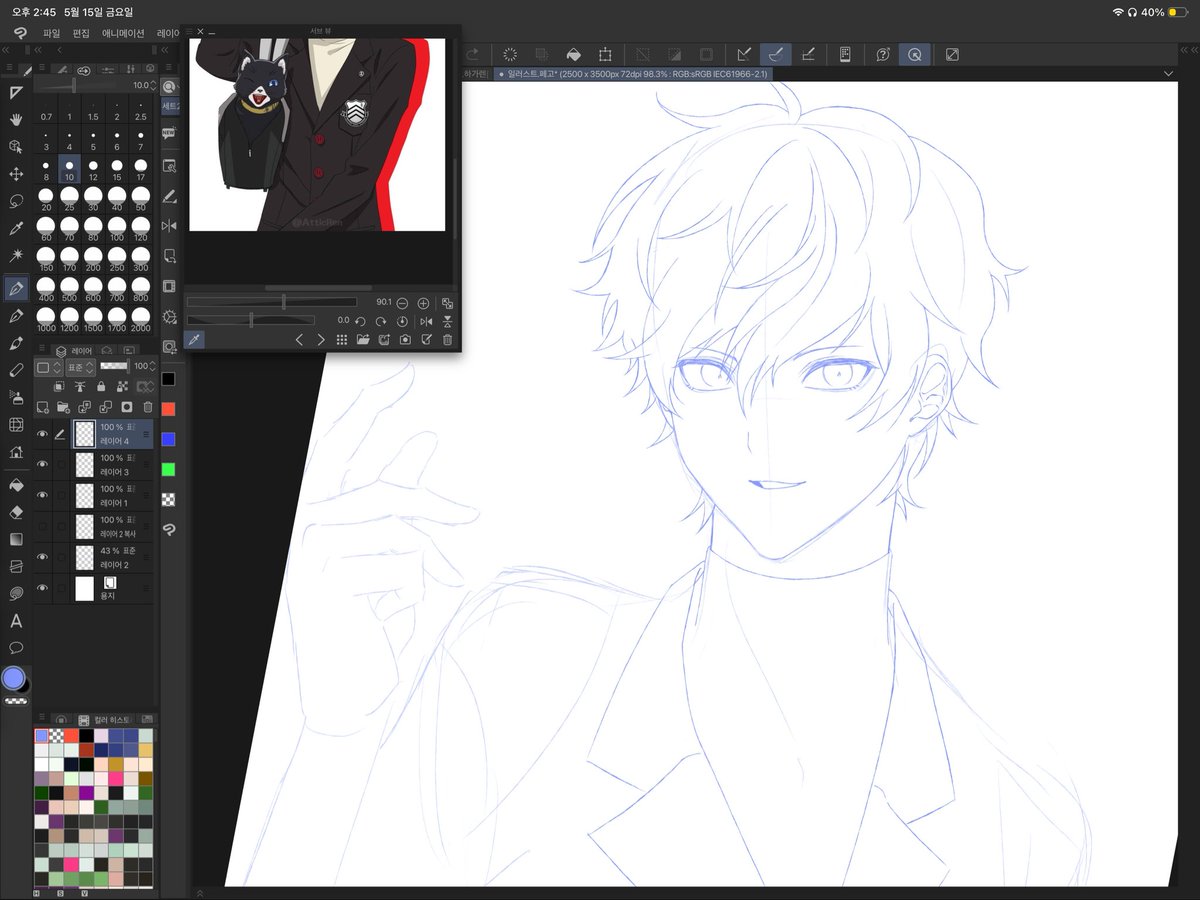
Task: Adjust brush size 10.0 stepper arrows
Action: click(154, 86)
